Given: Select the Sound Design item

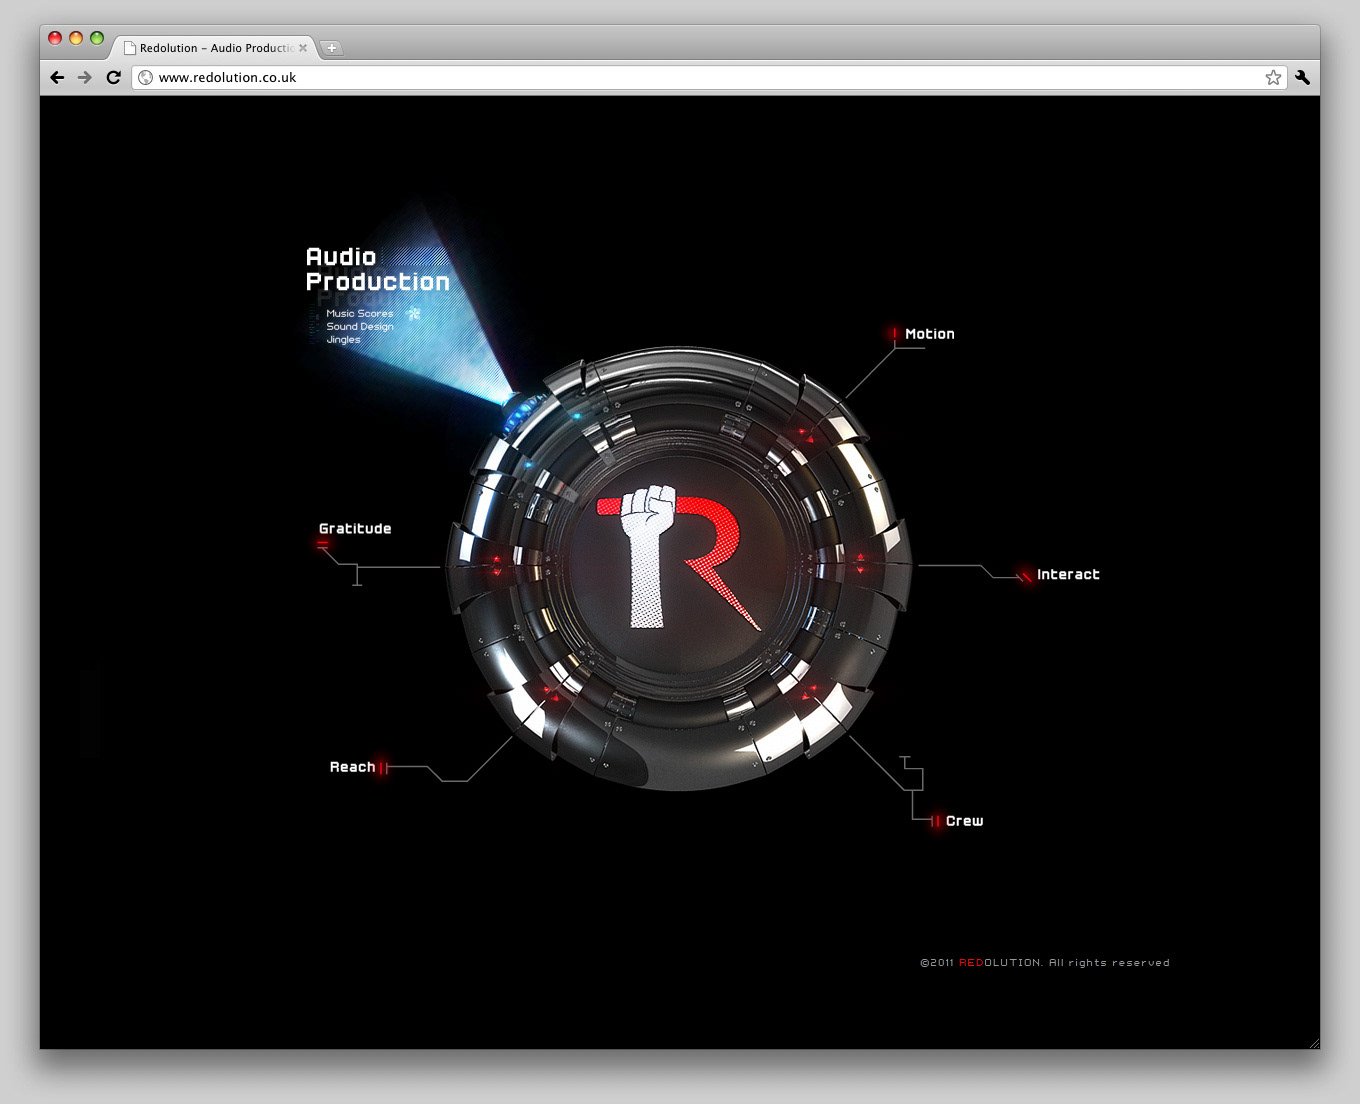Looking at the screenshot, I should (x=360, y=326).
